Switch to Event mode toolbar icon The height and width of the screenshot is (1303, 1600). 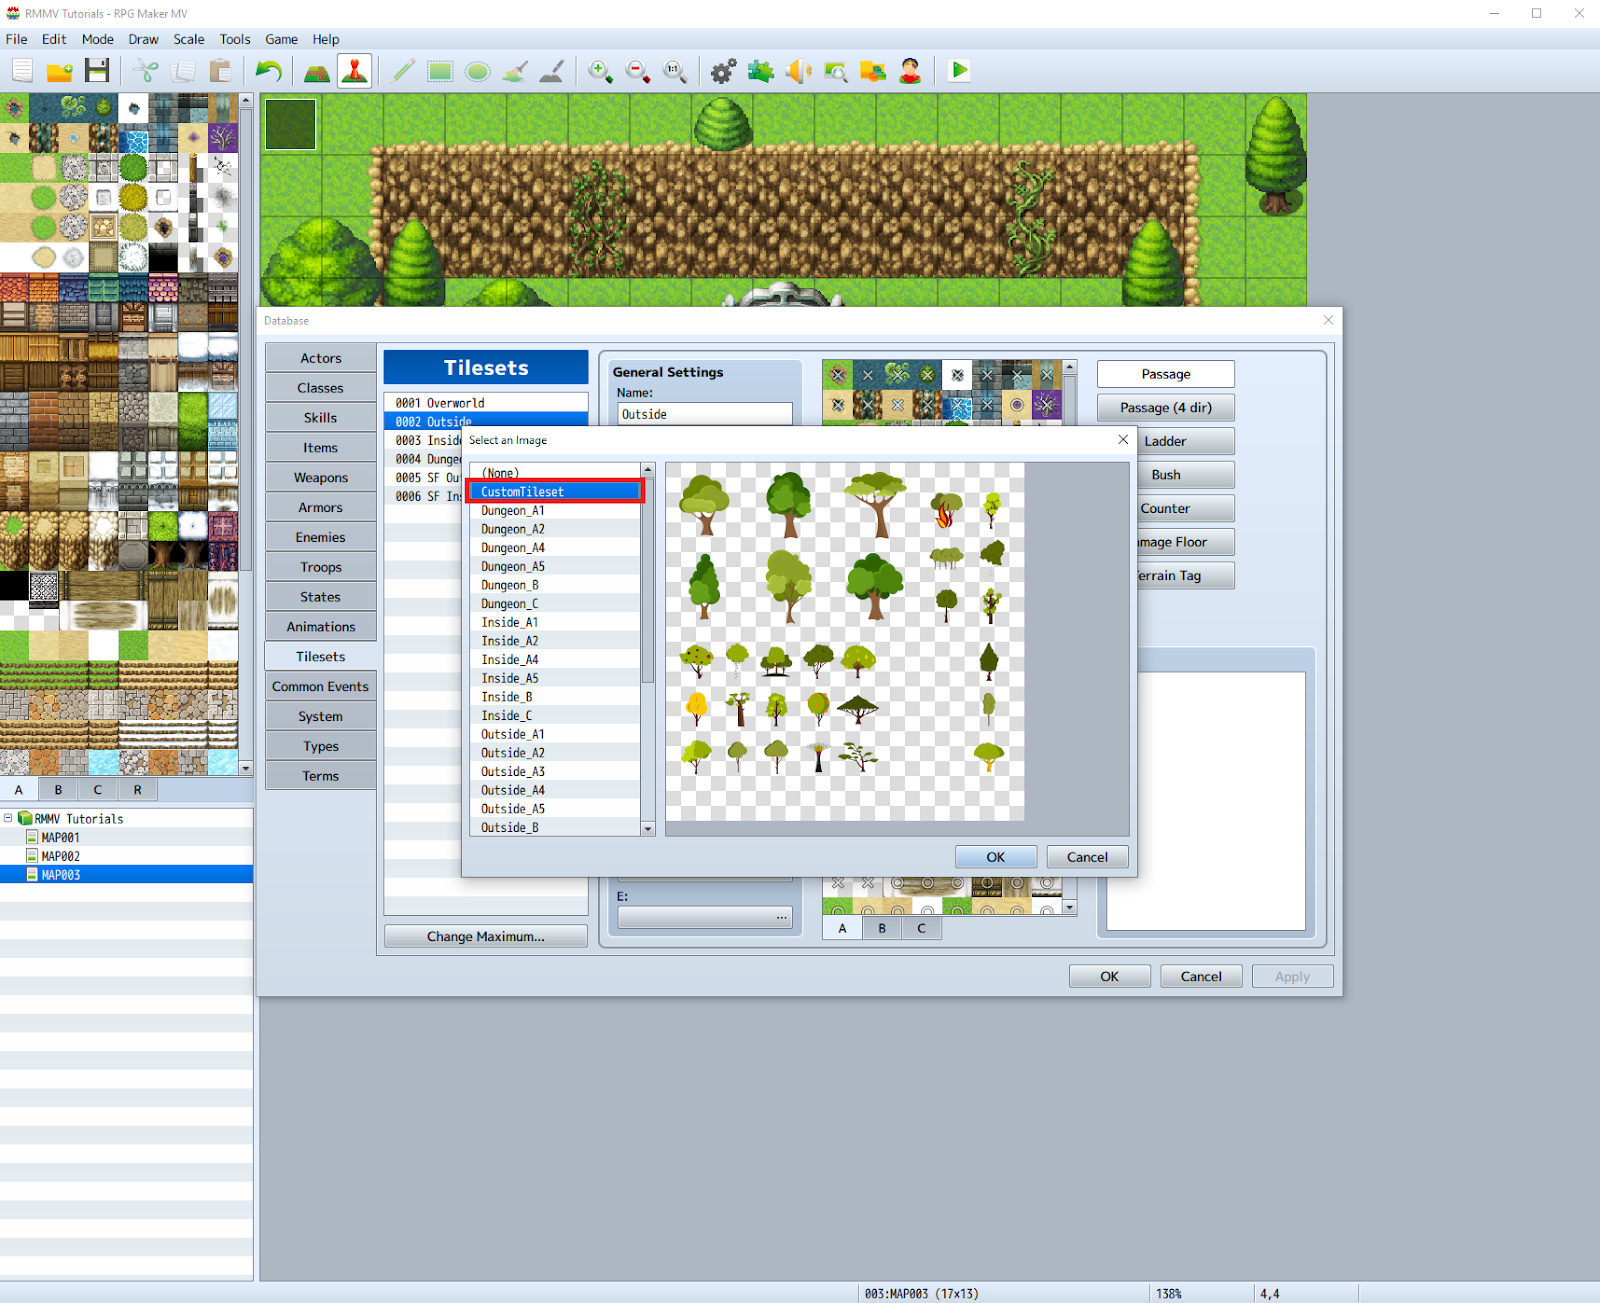click(x=354, y=70)
